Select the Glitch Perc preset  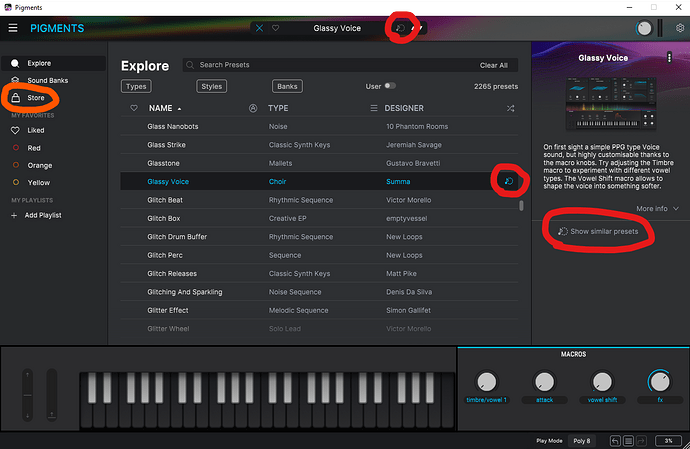(319, 255)
